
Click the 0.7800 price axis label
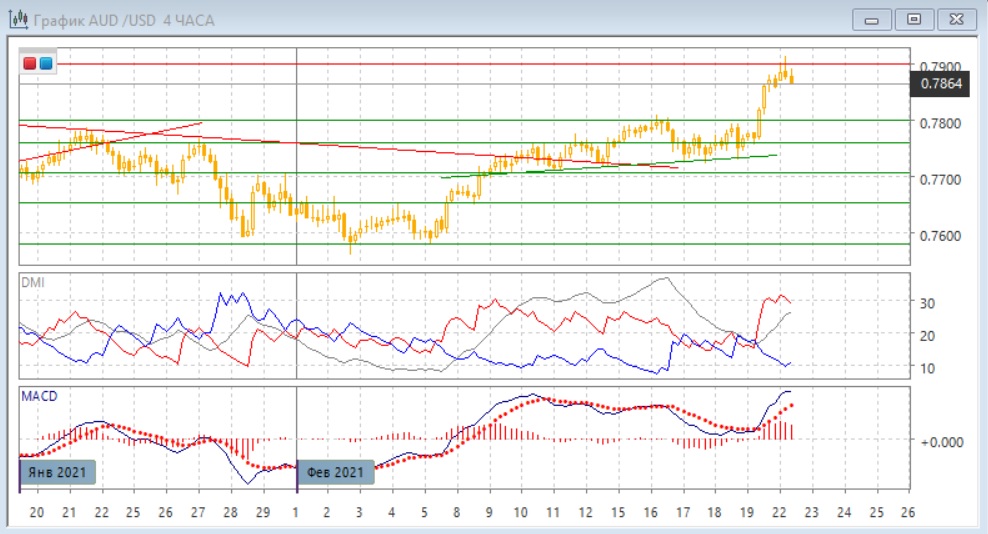[x=938, y=123]
